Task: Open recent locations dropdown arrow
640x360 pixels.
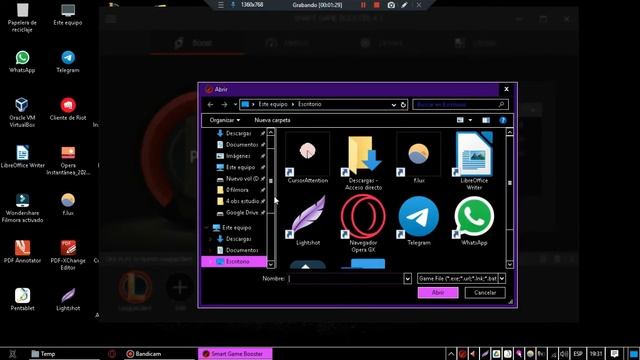Action: [235, 104]
